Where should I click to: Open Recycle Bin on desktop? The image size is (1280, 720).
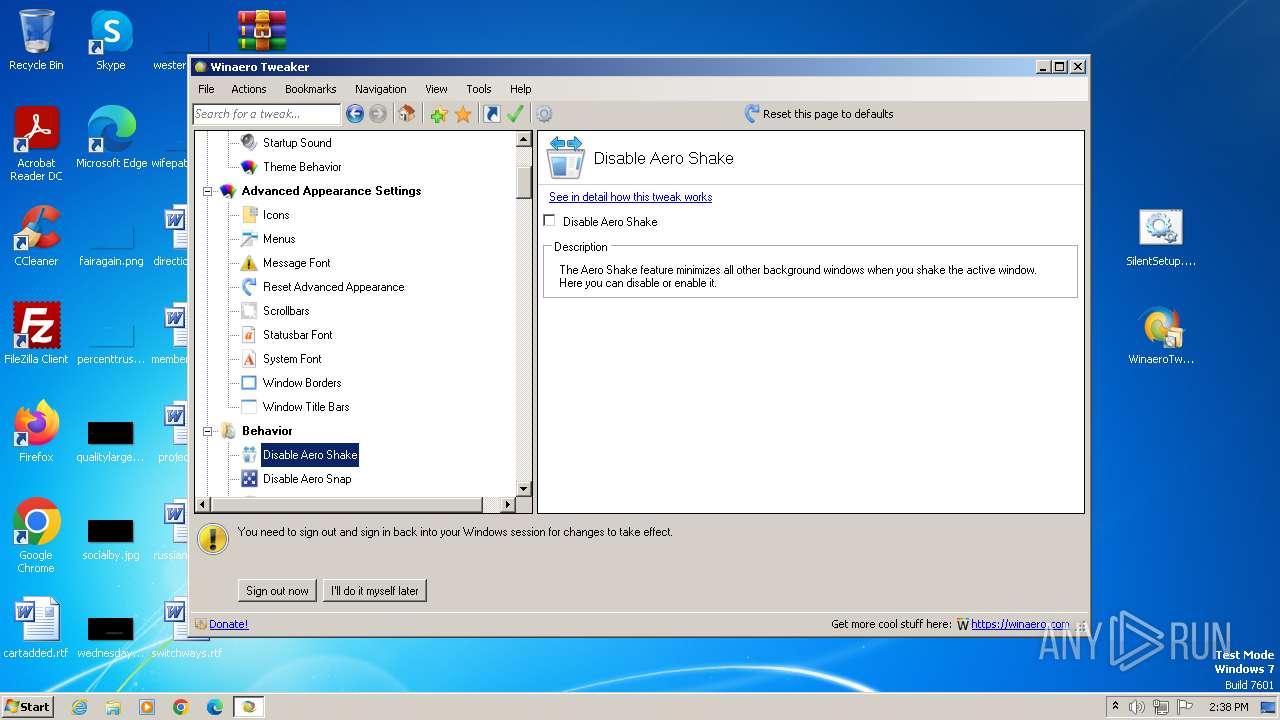pos(36,40)
